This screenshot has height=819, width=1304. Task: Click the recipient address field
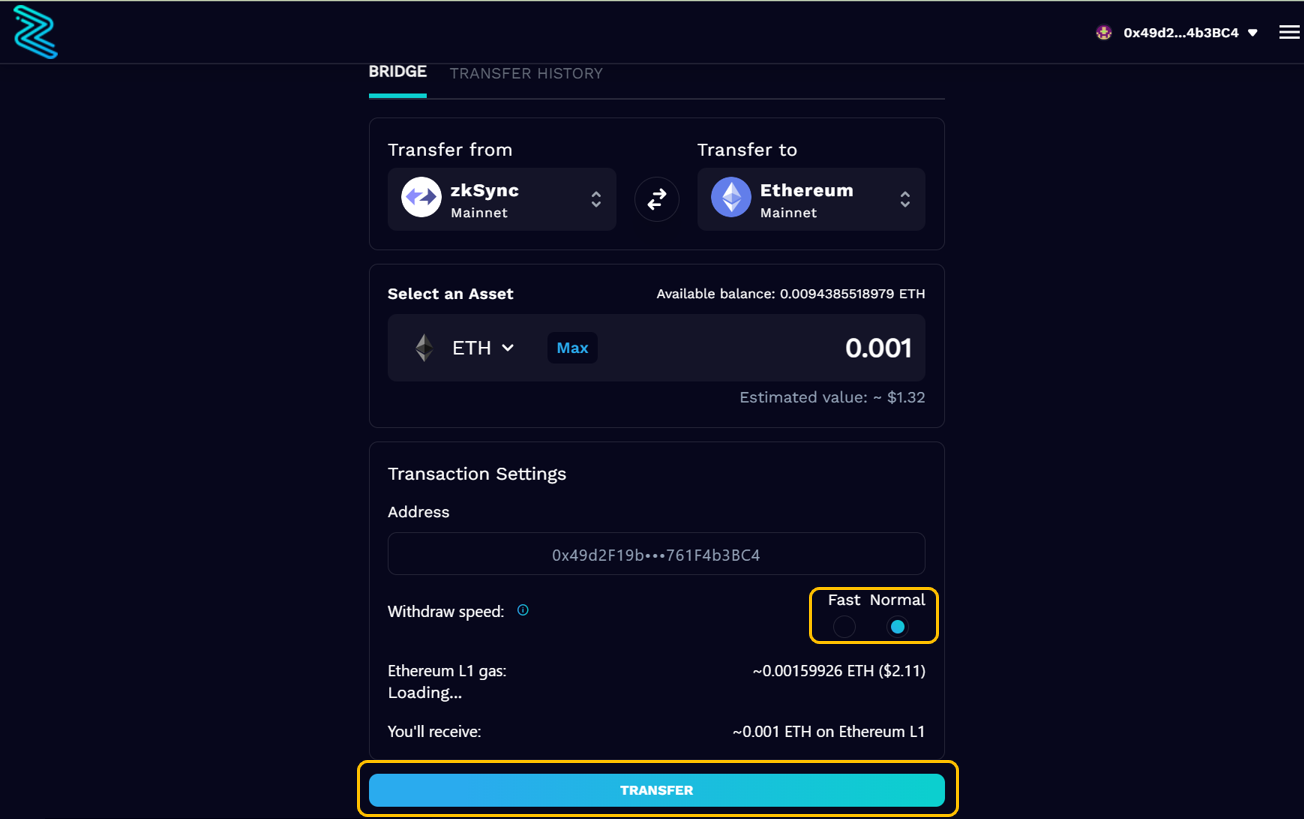point(656,554)
